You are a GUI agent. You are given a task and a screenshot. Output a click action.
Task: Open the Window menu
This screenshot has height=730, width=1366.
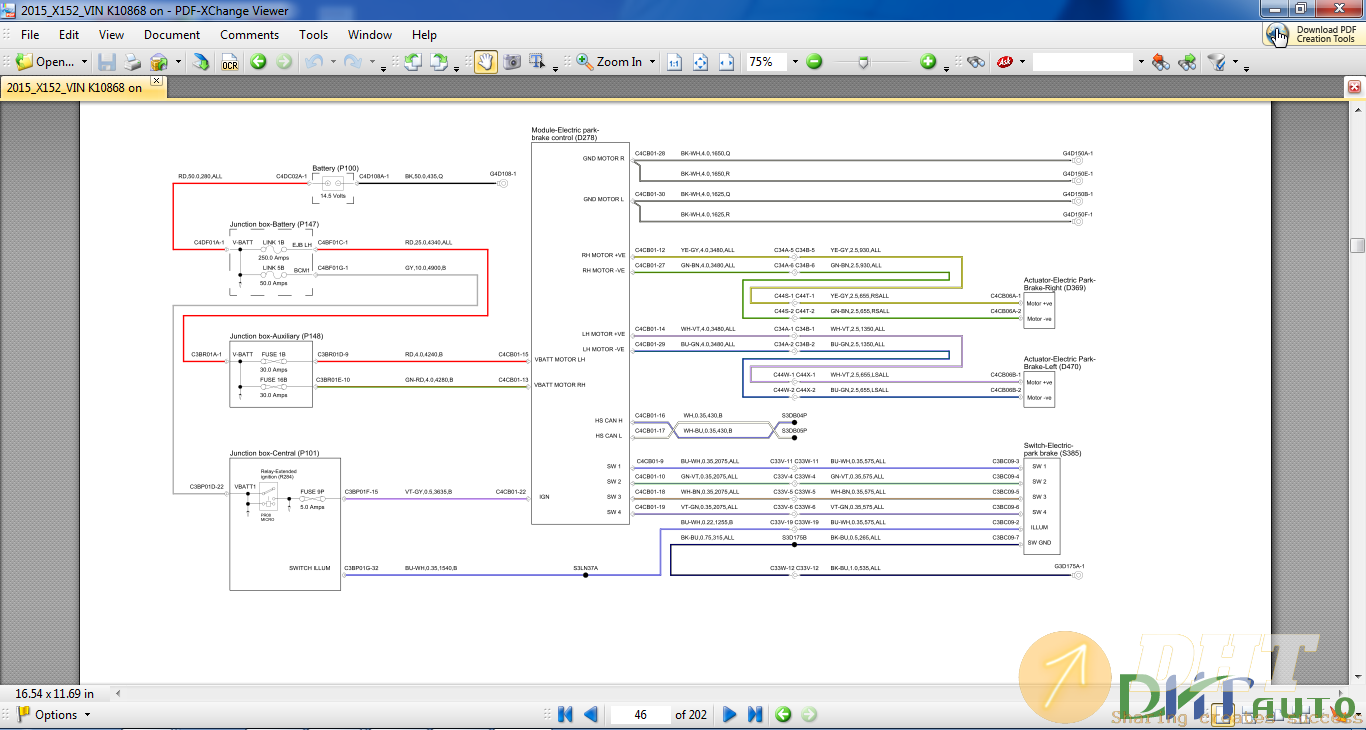370,34
